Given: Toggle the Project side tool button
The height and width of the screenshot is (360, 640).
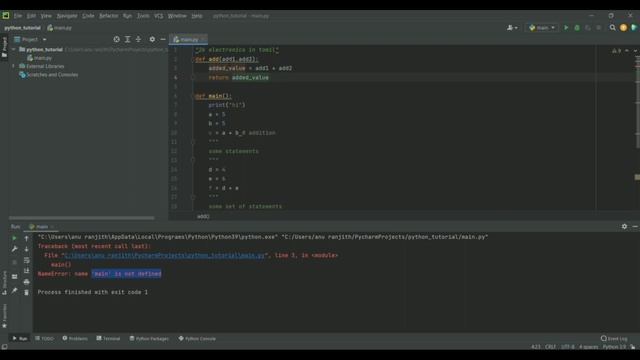Looking at the screenshot, I should (x=4, y=47).
